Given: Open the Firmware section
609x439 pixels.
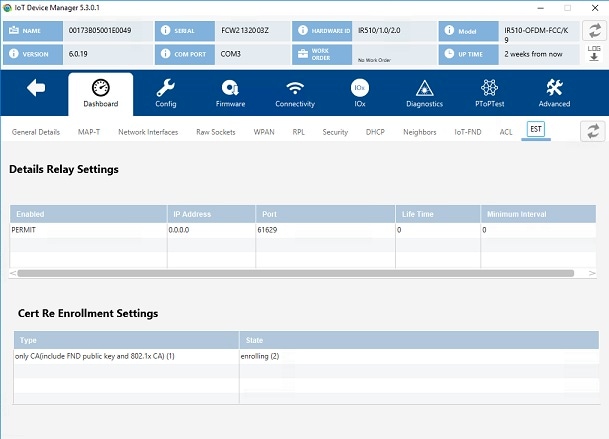Looking at the screenshot, I should point(230,93).
